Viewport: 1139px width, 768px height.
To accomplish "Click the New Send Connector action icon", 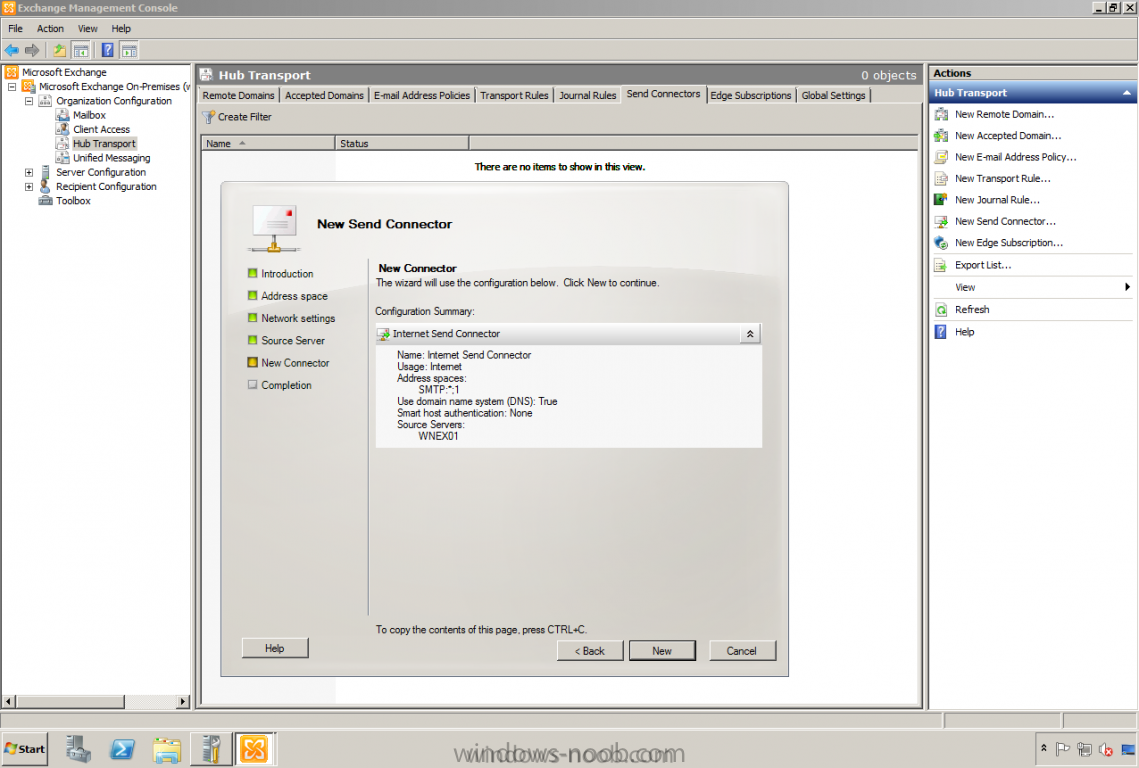I will tap(941, 222).
